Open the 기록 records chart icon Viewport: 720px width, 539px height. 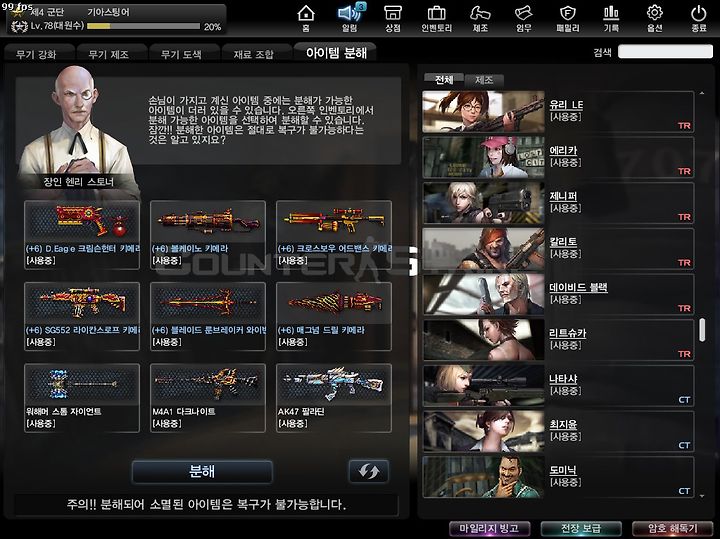pyautogui.click(x=611, y=17)
